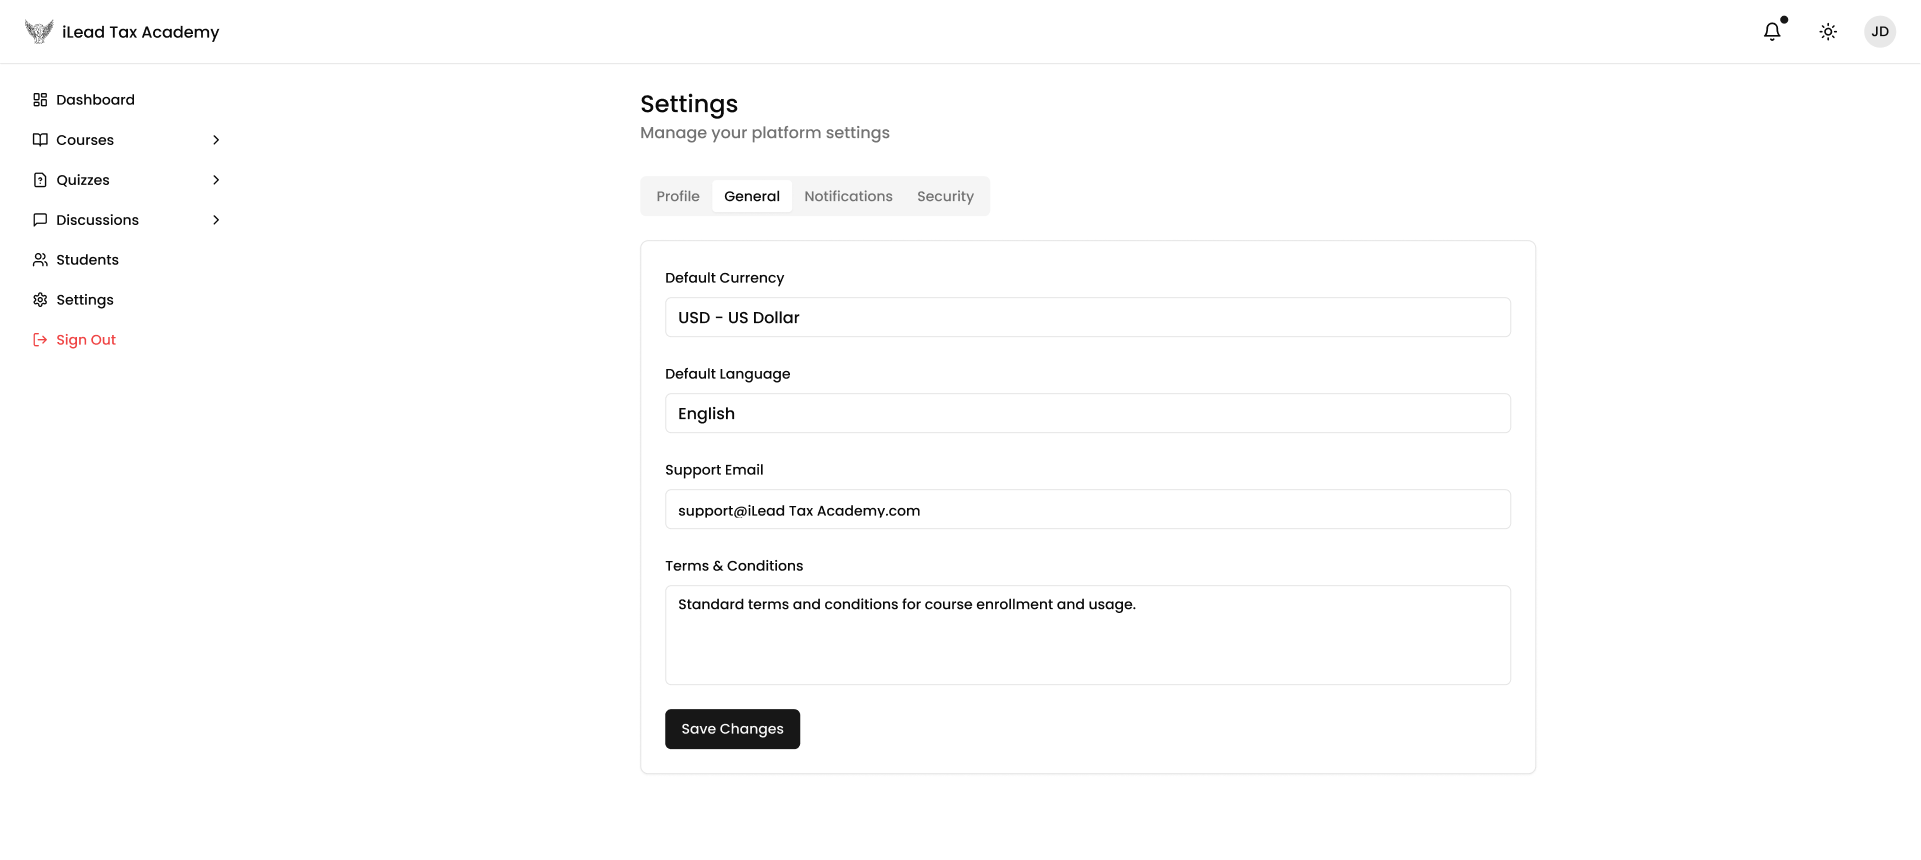The width and height of the screenshot is (1921, 860).
Task: Switch to the Notifications tab
Action: click(x=848, y=196)
